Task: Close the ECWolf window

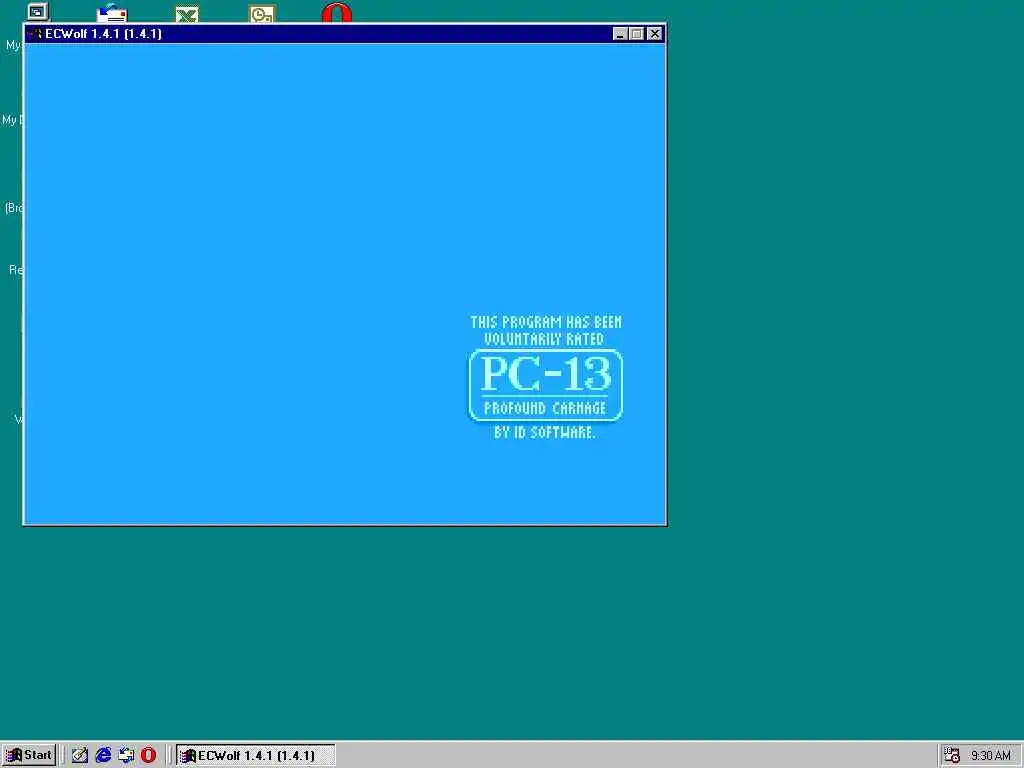Action: click(x=654, y=34)
